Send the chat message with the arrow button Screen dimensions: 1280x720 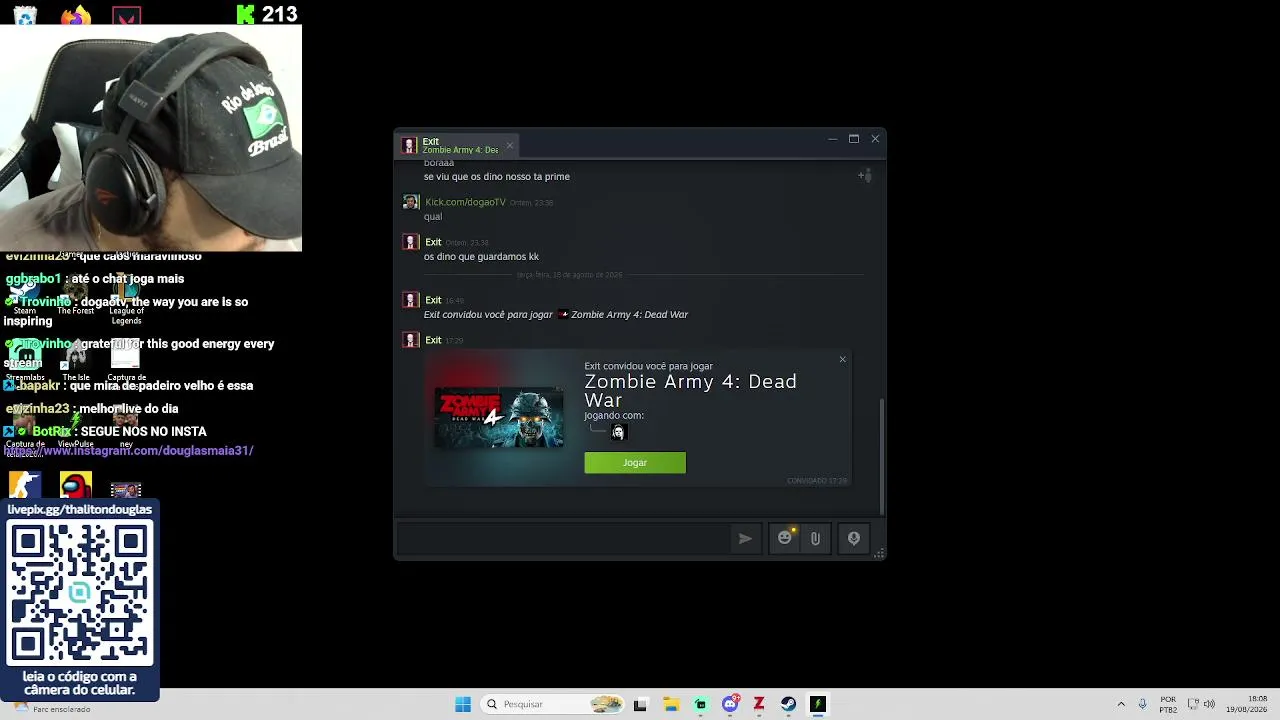click(745, 538)
